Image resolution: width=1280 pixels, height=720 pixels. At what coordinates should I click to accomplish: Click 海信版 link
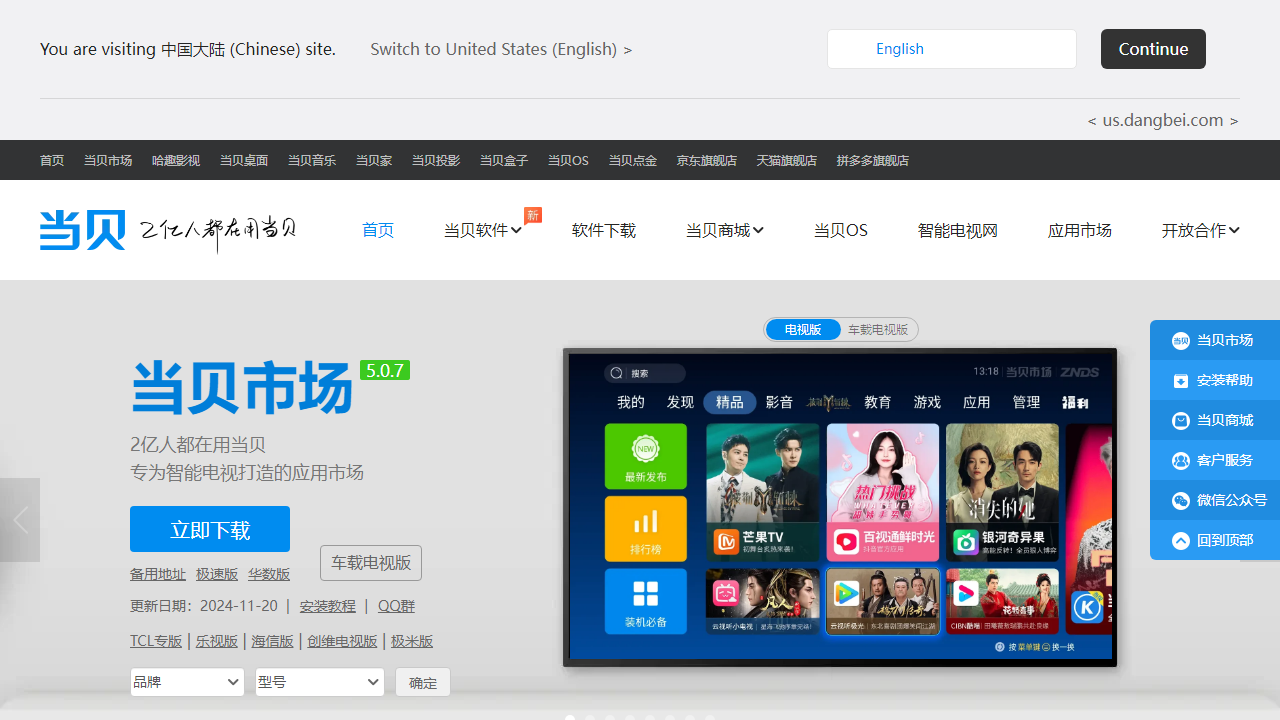click(x=273, y=641)
